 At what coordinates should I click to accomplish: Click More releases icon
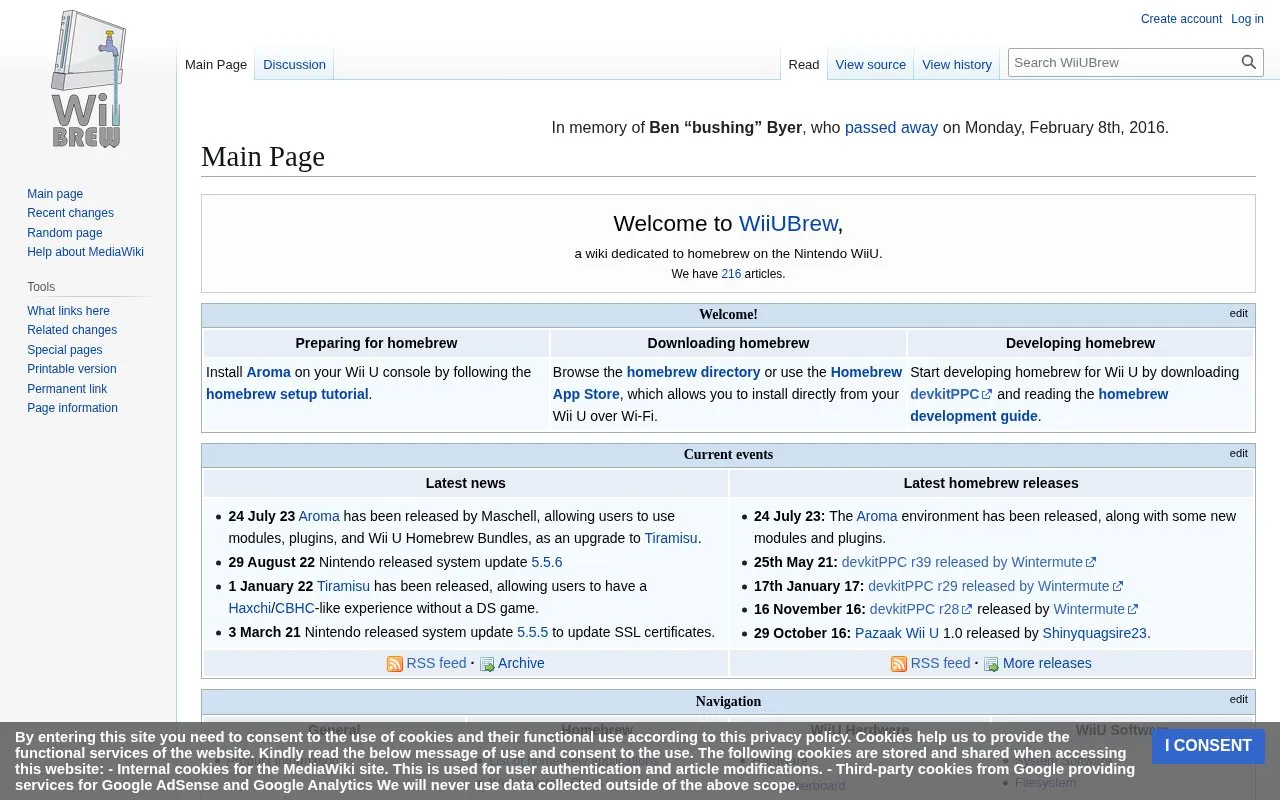click(x=991, y=664)
